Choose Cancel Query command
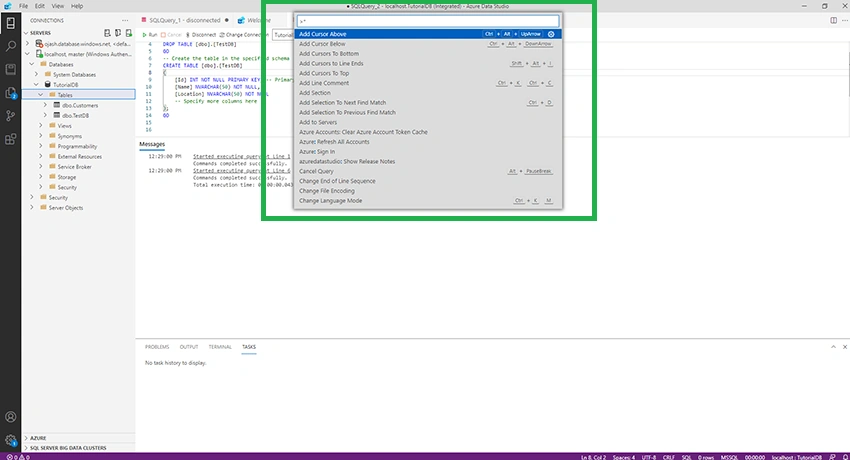 click(x=428, y=171)
